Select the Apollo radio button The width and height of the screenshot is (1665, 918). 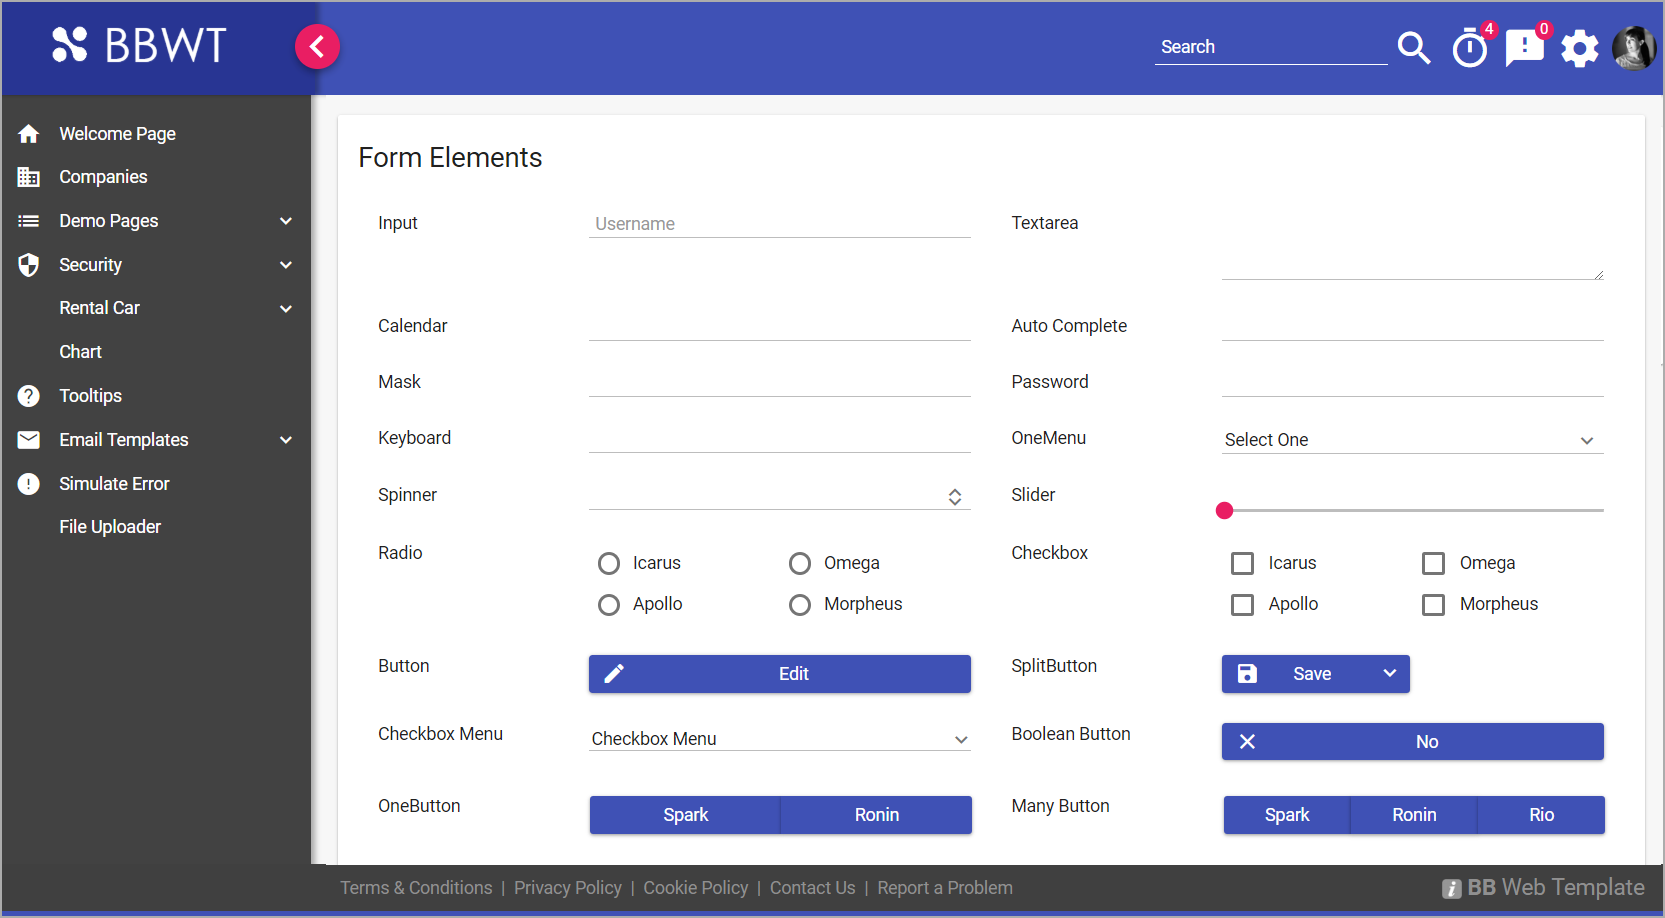tap(609, 604)
